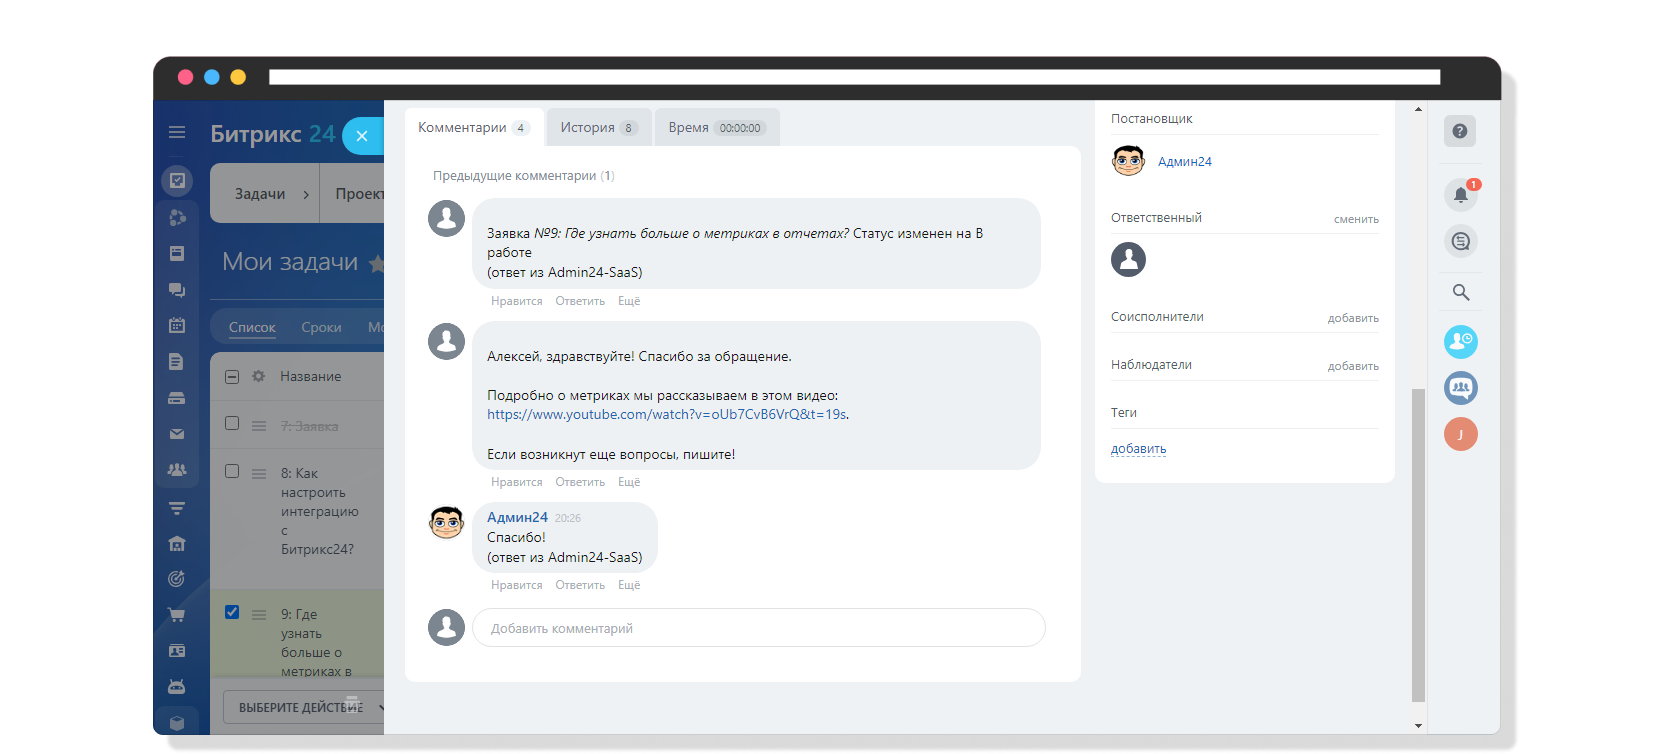Open the Админ24 profile link under Постановщик

(1184, 161)
